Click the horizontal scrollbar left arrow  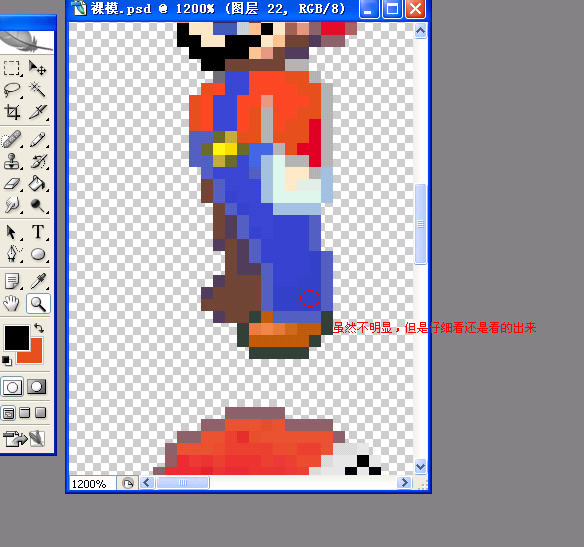[146, 483]
